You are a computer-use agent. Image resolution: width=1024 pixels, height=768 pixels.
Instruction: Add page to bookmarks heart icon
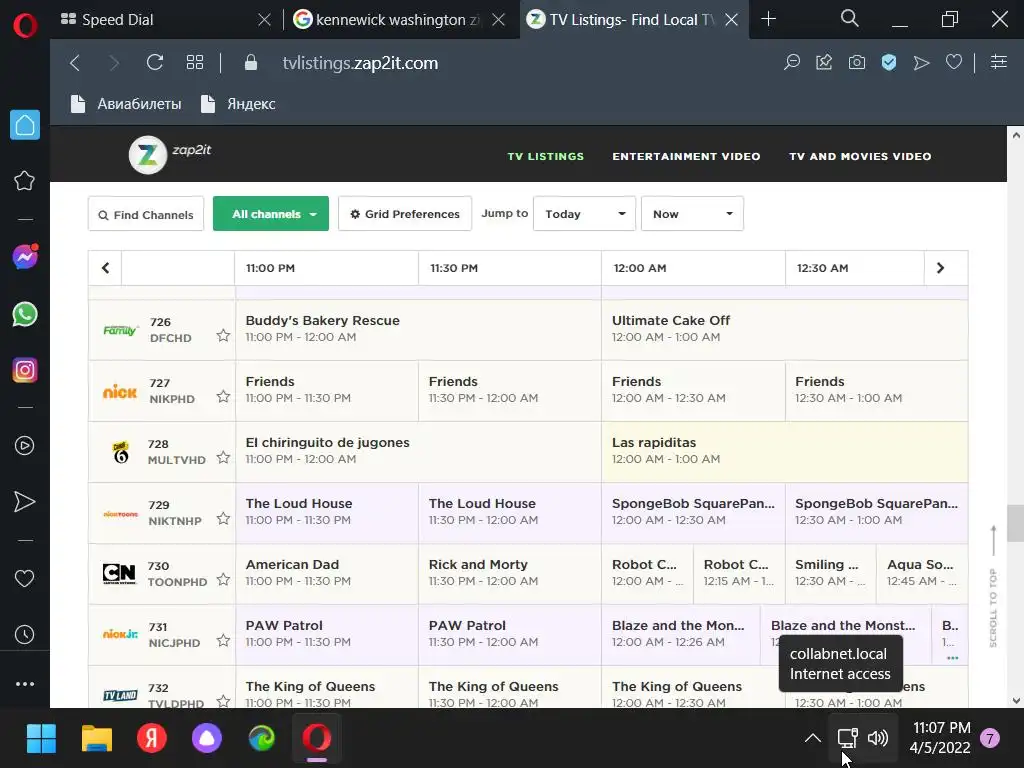click(x=954, y=63)
